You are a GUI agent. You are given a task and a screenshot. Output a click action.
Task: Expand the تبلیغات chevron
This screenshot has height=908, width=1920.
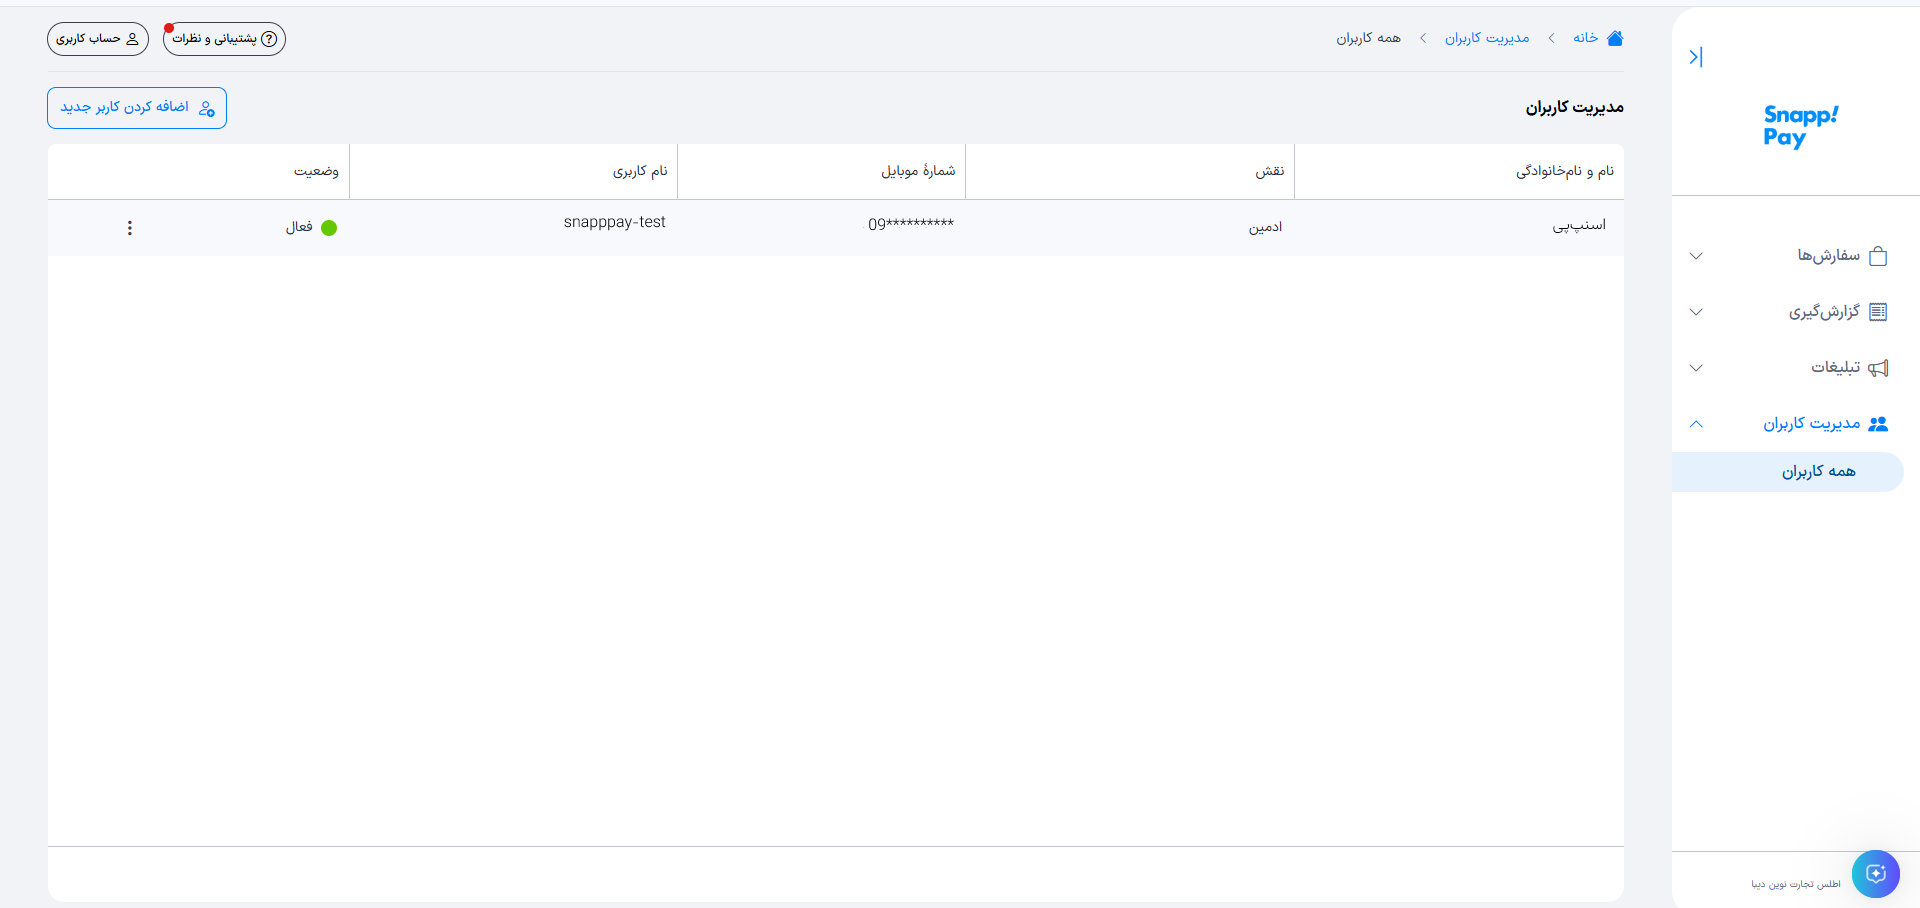1696,368
